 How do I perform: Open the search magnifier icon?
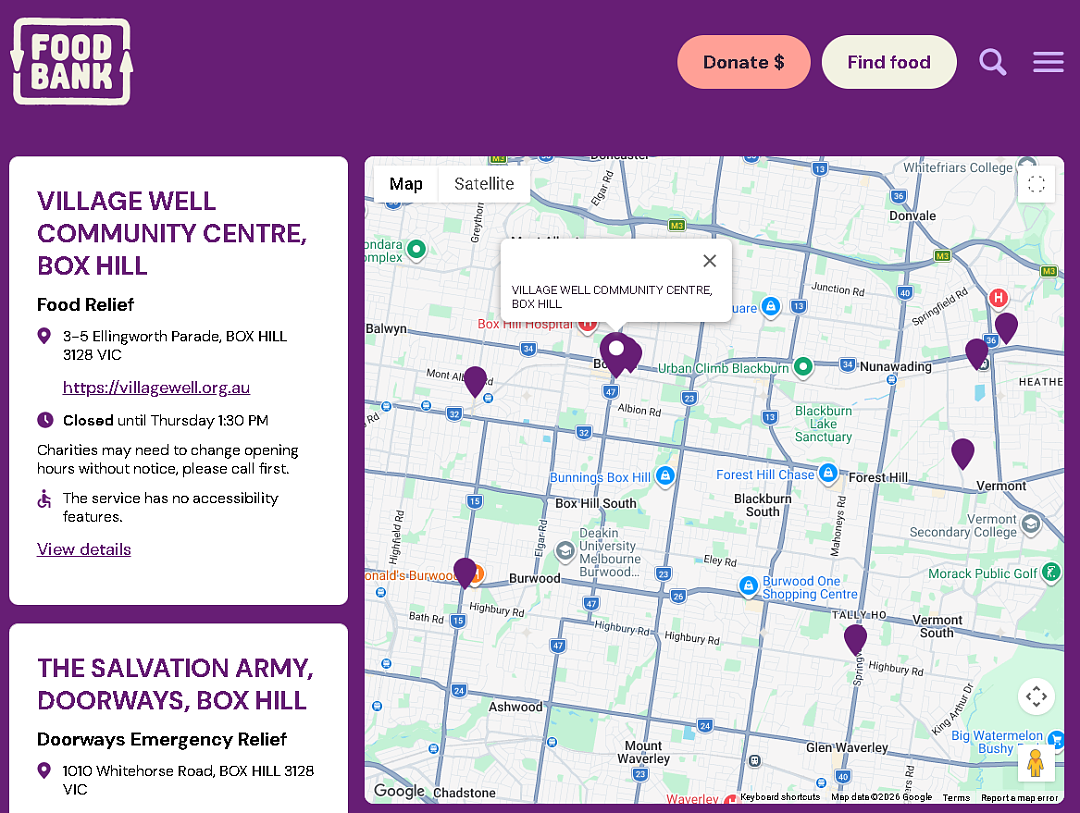[993, 62]
